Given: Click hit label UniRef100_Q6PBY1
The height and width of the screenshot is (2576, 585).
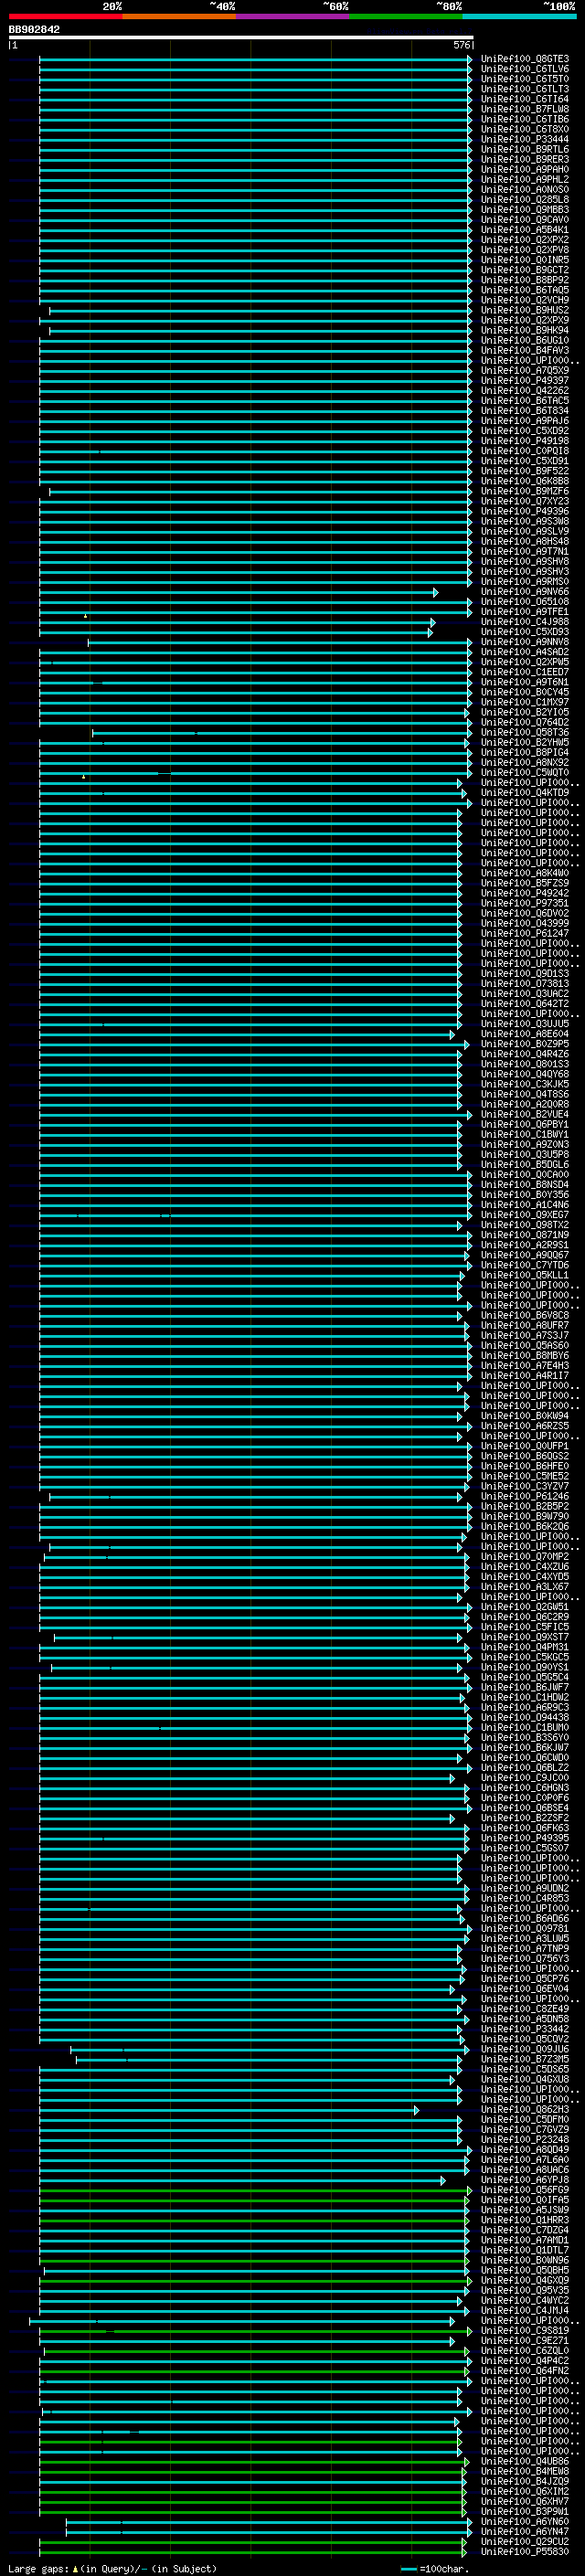Looking at the screenshot, I should point(524,1125).
